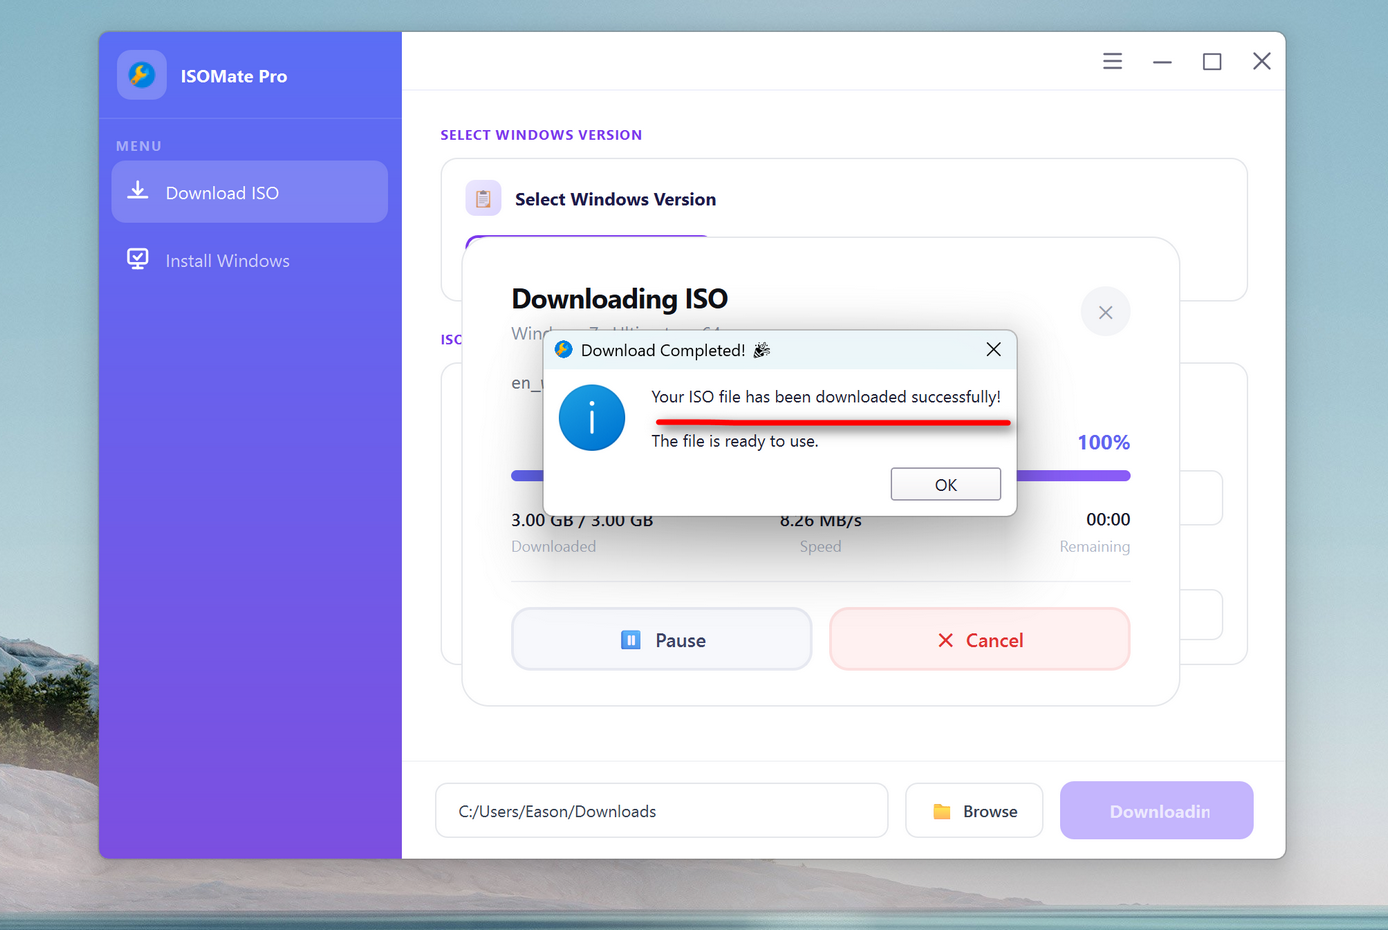1388x930 pixels.
Task: Cancel the ISO download
Action: (979, 640)
